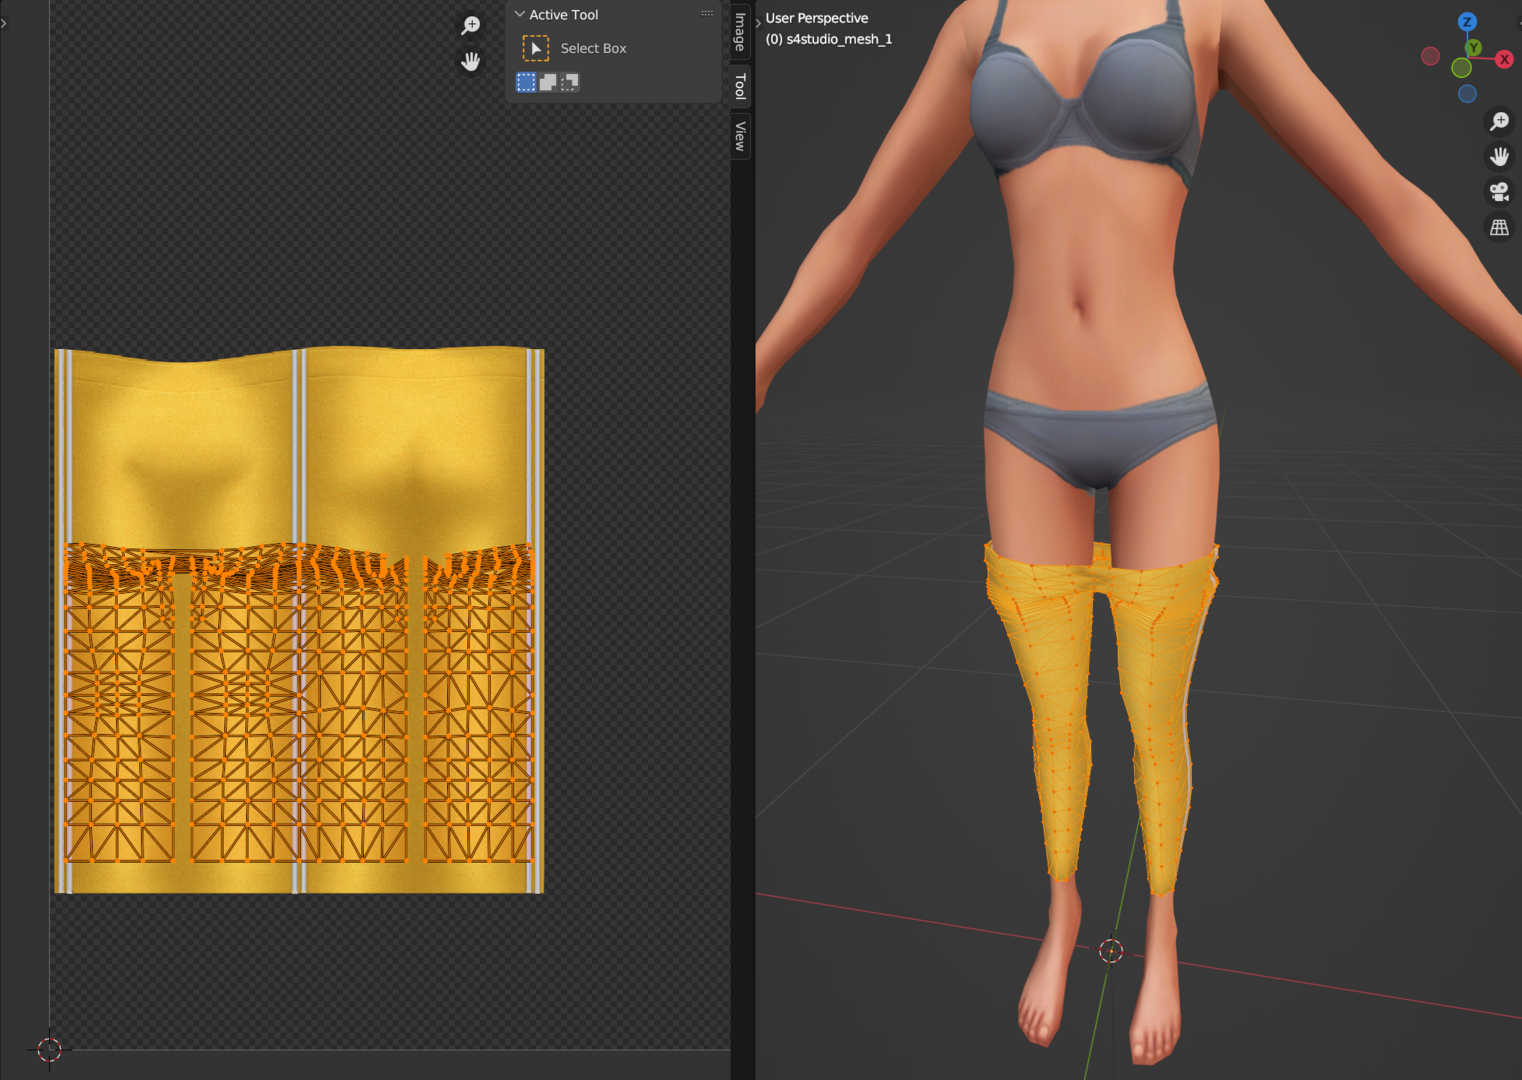Click the blue Z axis gizmo
This screenshot has width=1522, height=1080.
pos(1467,22)
